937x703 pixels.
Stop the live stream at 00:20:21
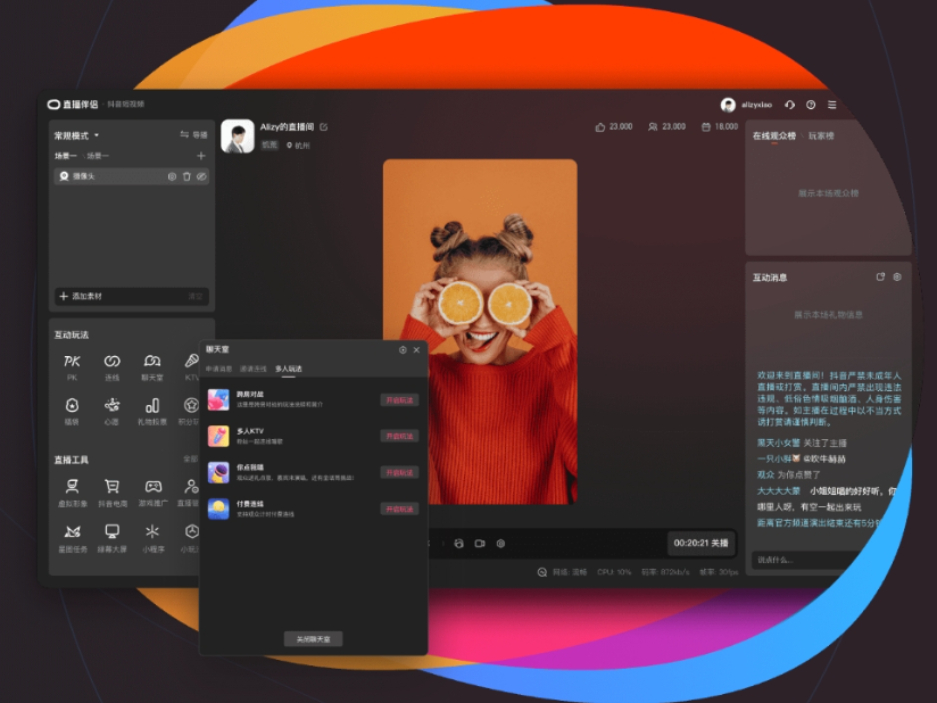701,543
